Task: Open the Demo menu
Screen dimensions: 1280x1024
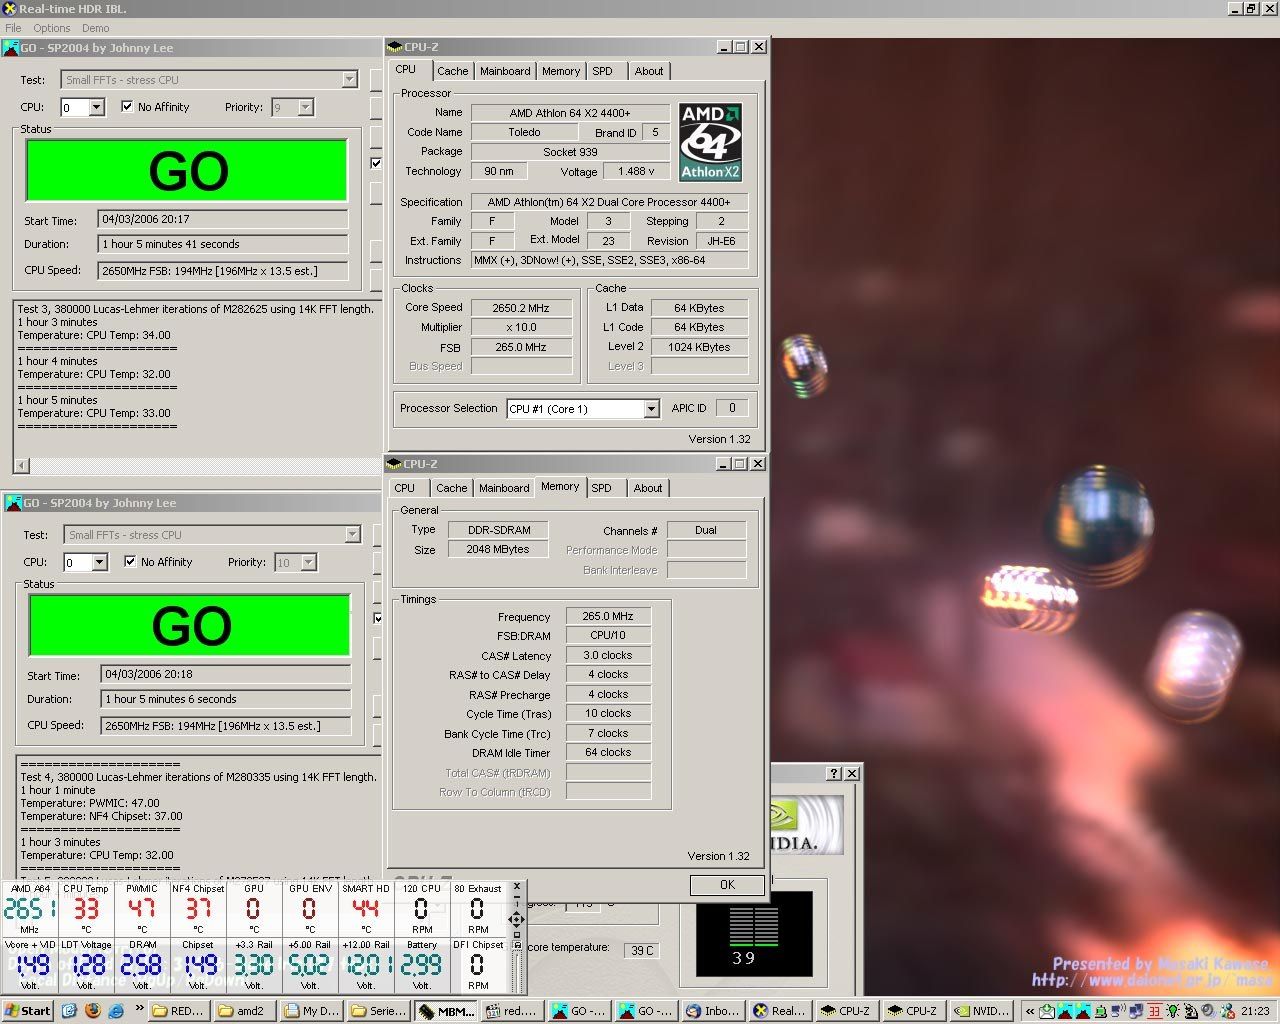Action: 96,28
